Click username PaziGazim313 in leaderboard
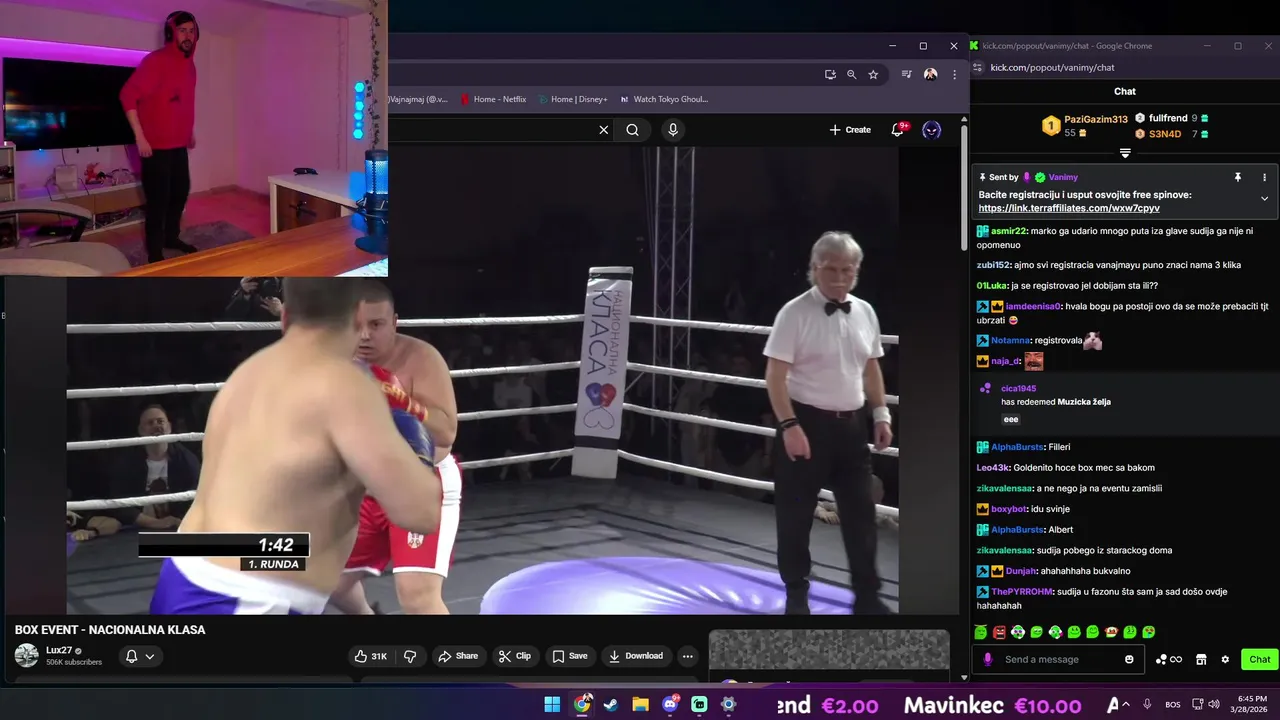The width and height of the screenshot is (1280, 720). [1096, 119]
